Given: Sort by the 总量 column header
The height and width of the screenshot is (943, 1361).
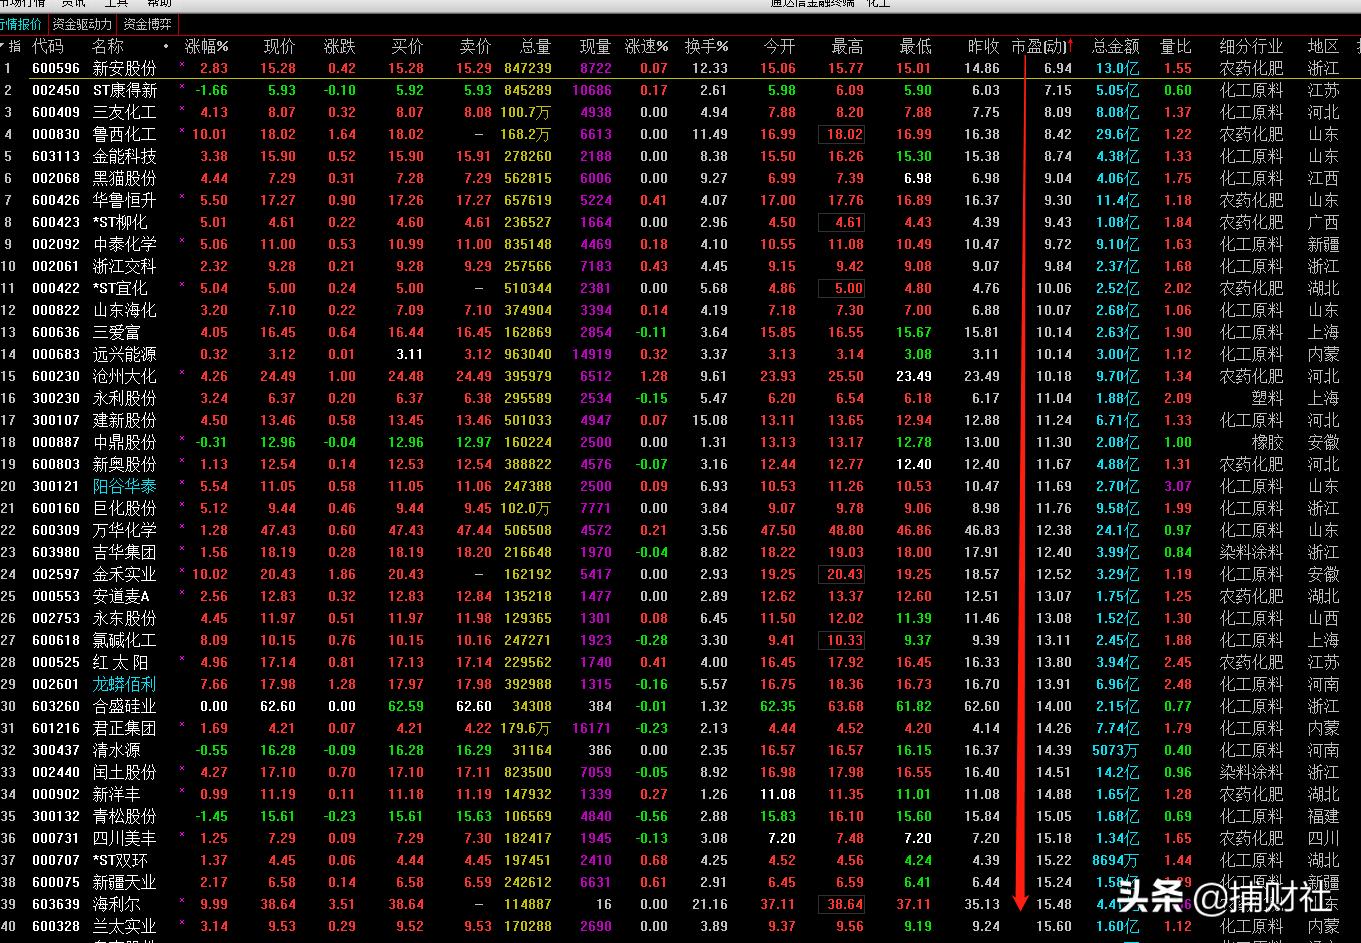Looking at the screenshot, I should [x=535, y=46].
